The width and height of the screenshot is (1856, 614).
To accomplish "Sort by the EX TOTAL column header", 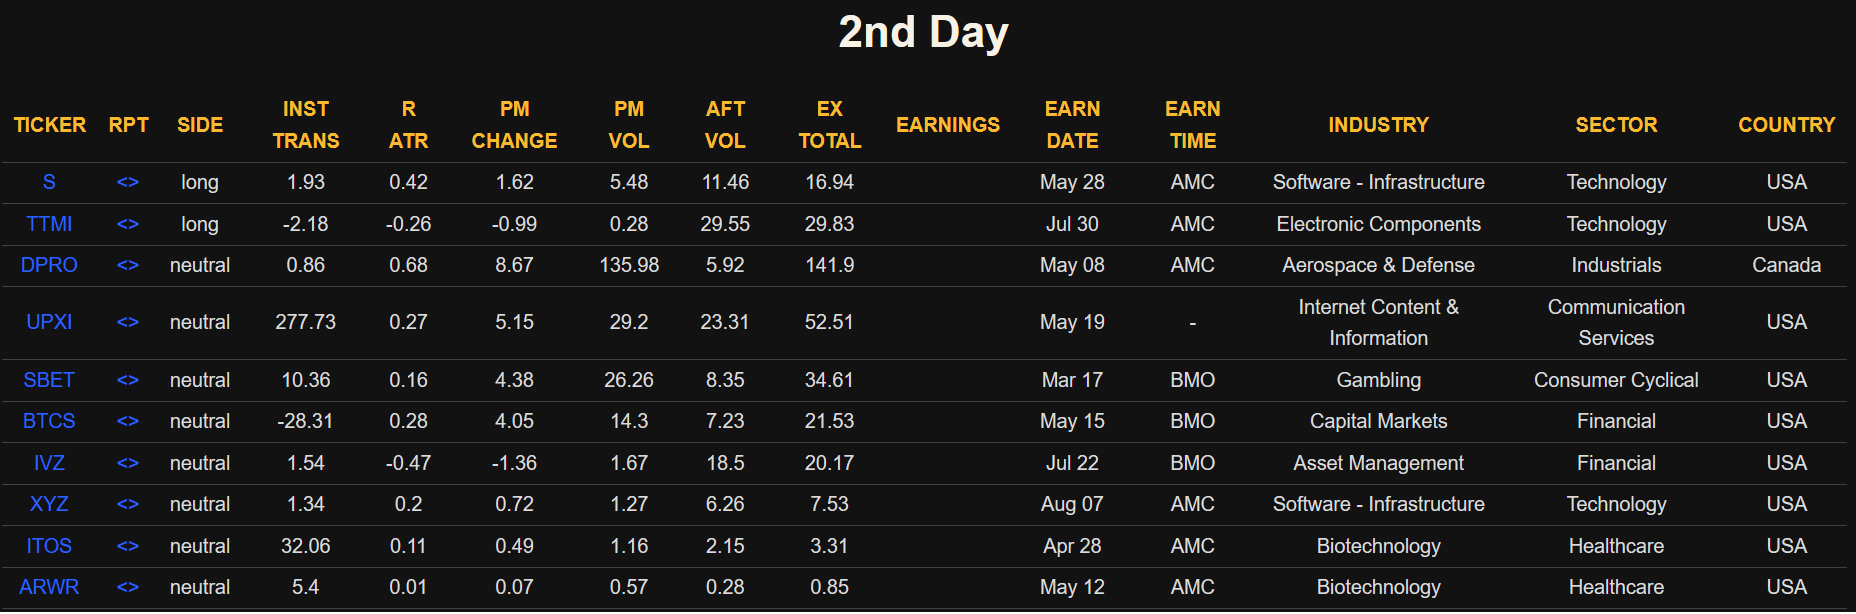I will (x=829, y=125).
